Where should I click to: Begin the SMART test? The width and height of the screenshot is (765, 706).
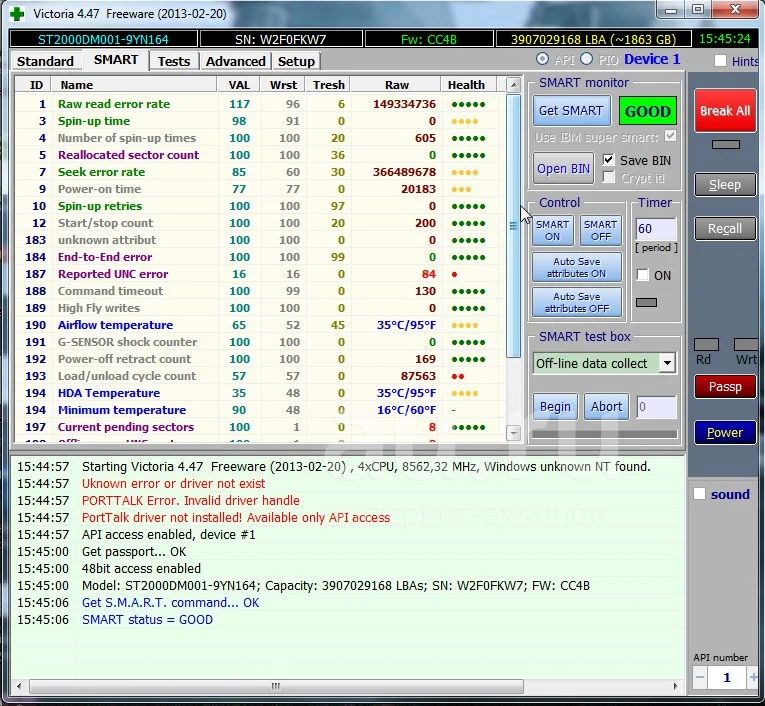pos(555,406)
